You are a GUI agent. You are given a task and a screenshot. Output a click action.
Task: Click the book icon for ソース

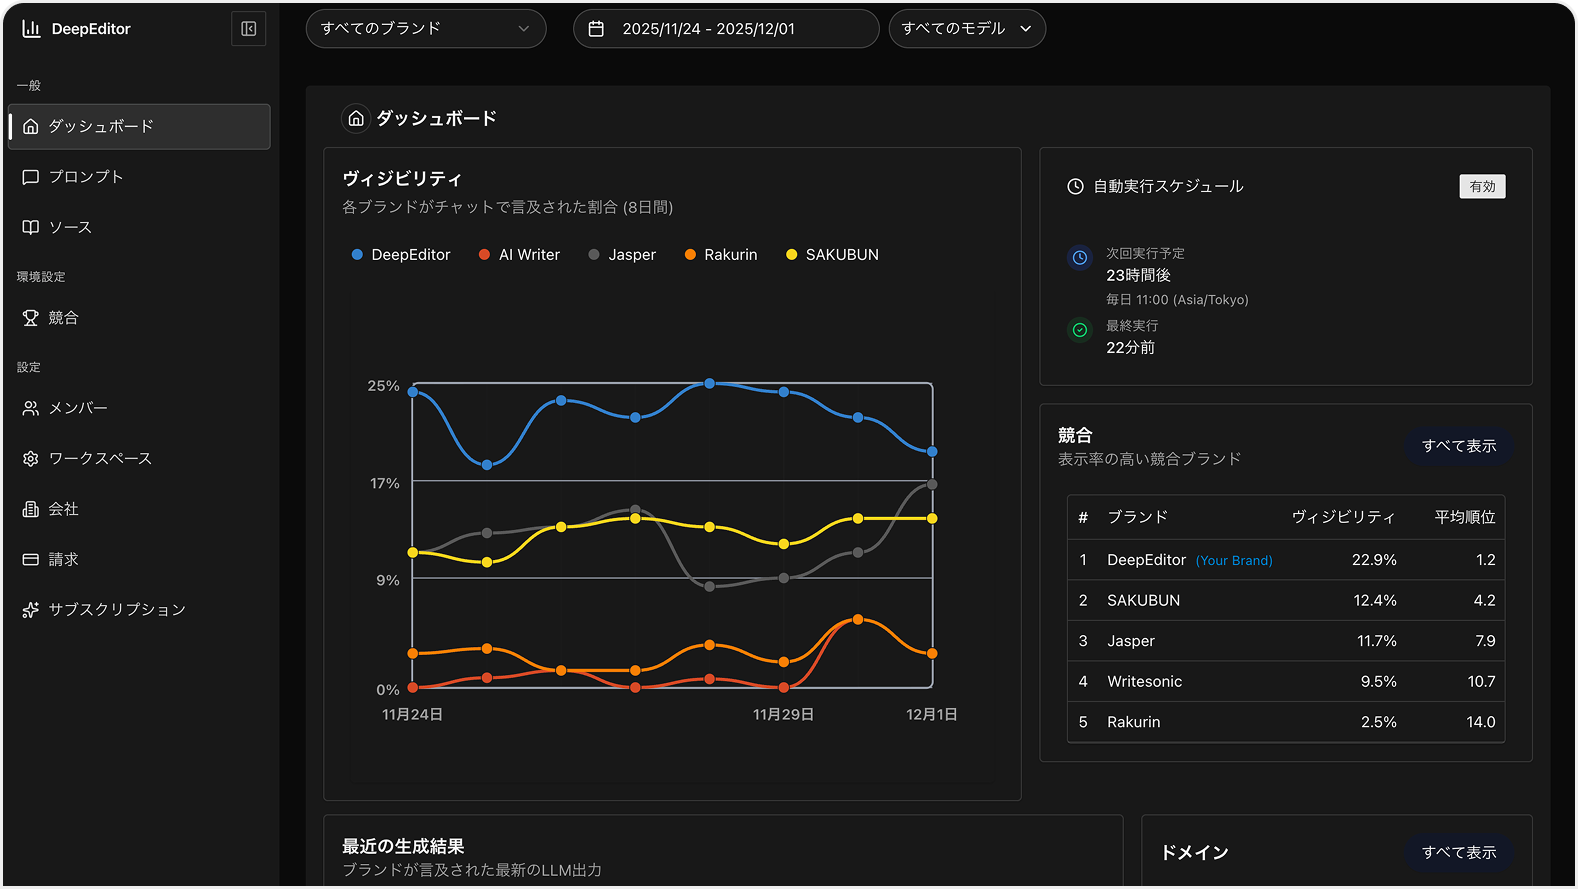coord(31,228)
